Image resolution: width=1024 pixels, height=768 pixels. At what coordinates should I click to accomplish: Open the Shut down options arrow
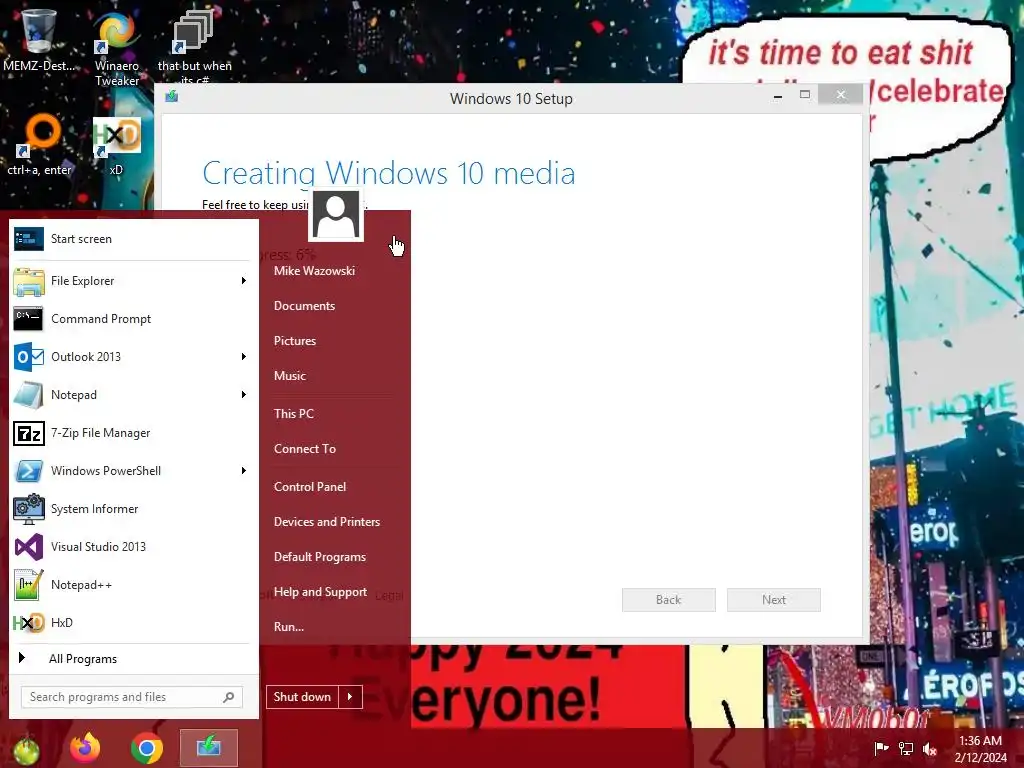pos(350,697)
